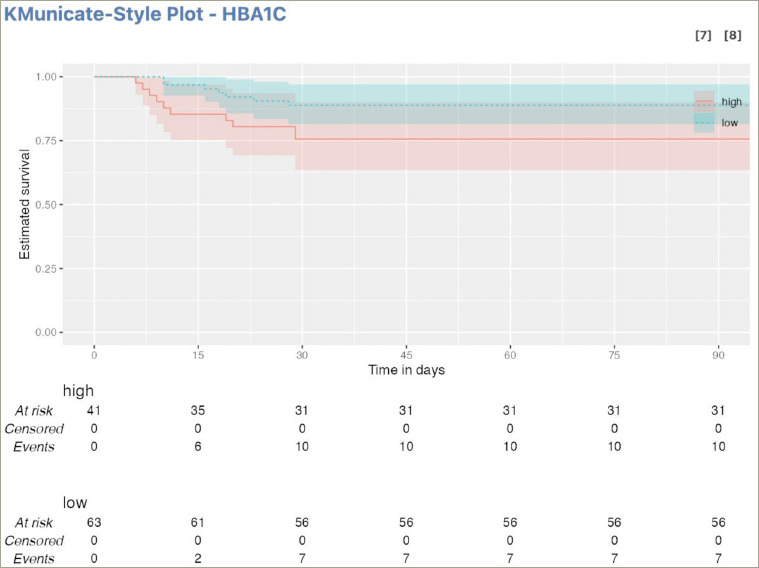Image resolution: width=759 pixels, height=568 pixels.
Task: Click the 45 tick on the x-axis
Action: click(405, 354)
